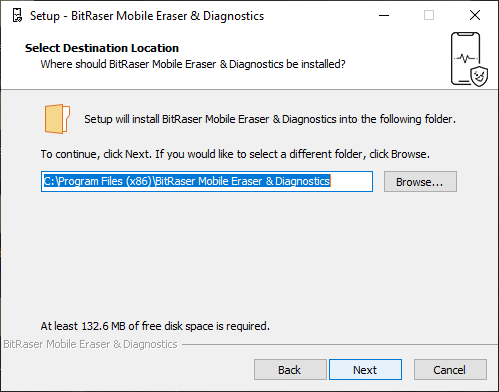Click the destination folder path field

tap(207, 181)
